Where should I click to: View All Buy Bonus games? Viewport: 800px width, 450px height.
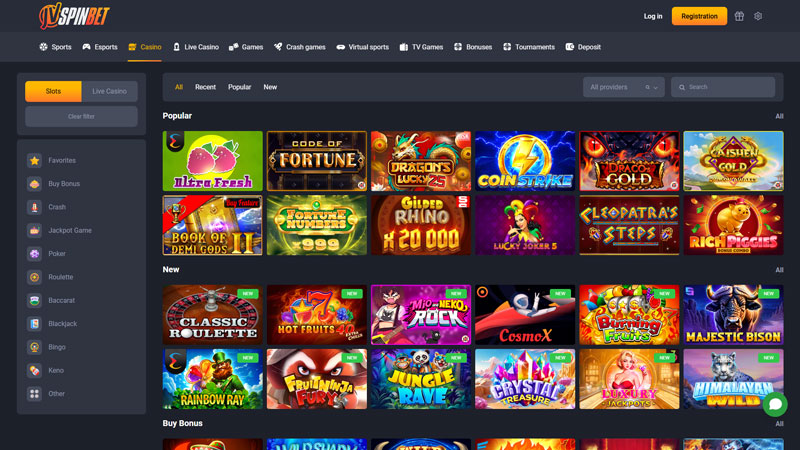pyautogui.click(x=779, y=424)
